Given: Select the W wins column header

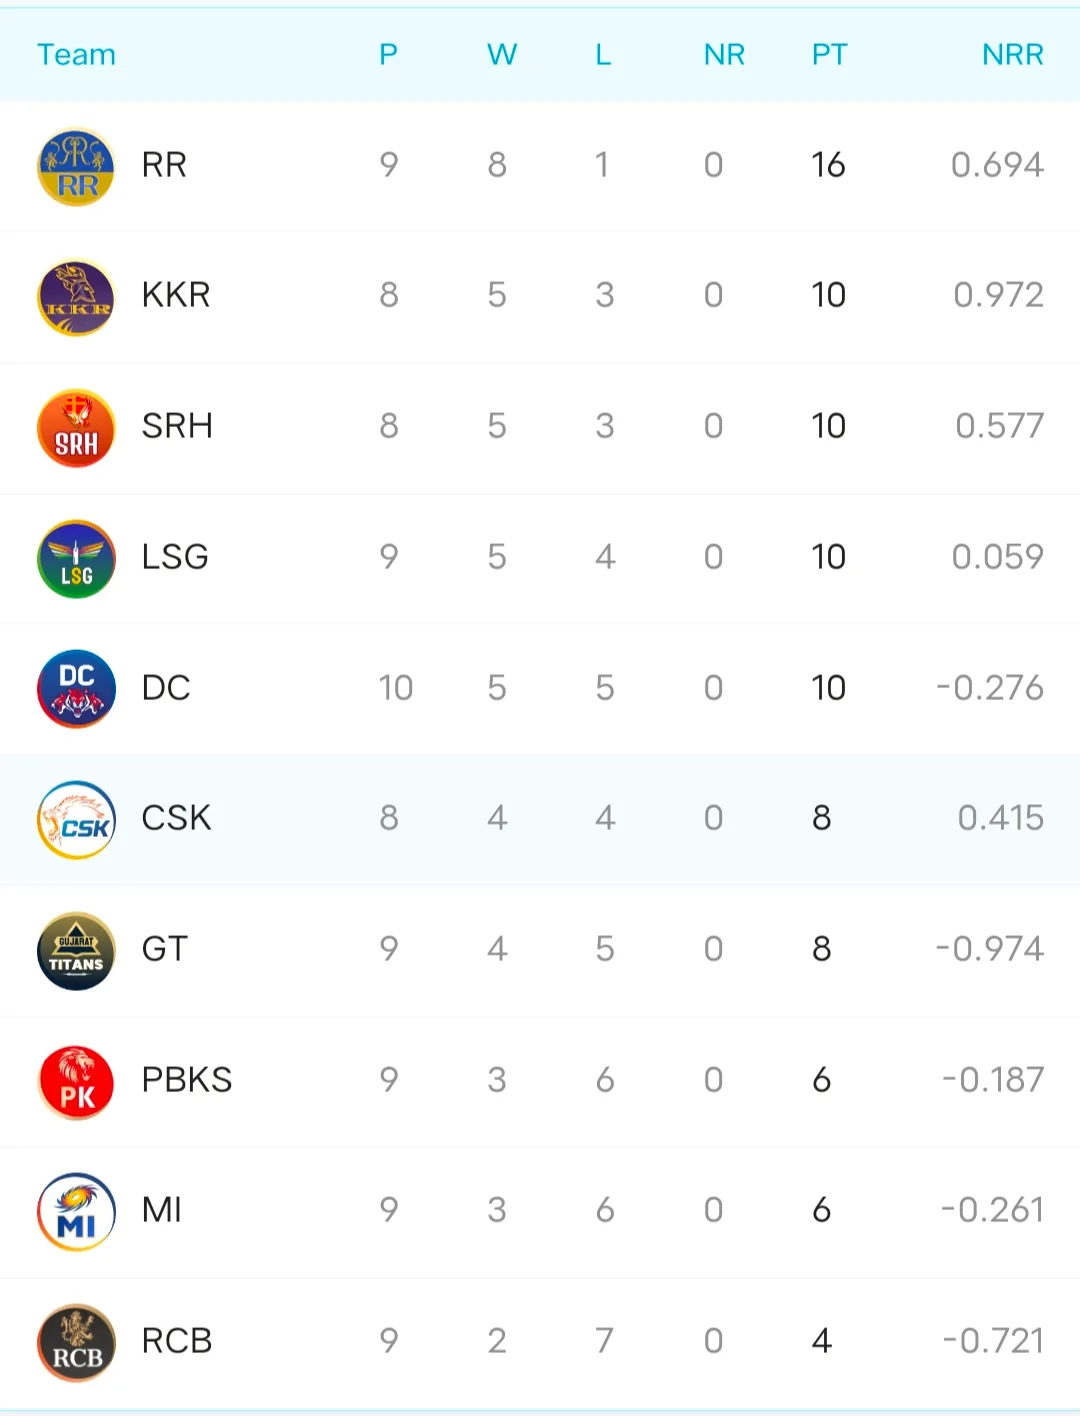Looking at the screenshot, I should click(x=501, y=55).
